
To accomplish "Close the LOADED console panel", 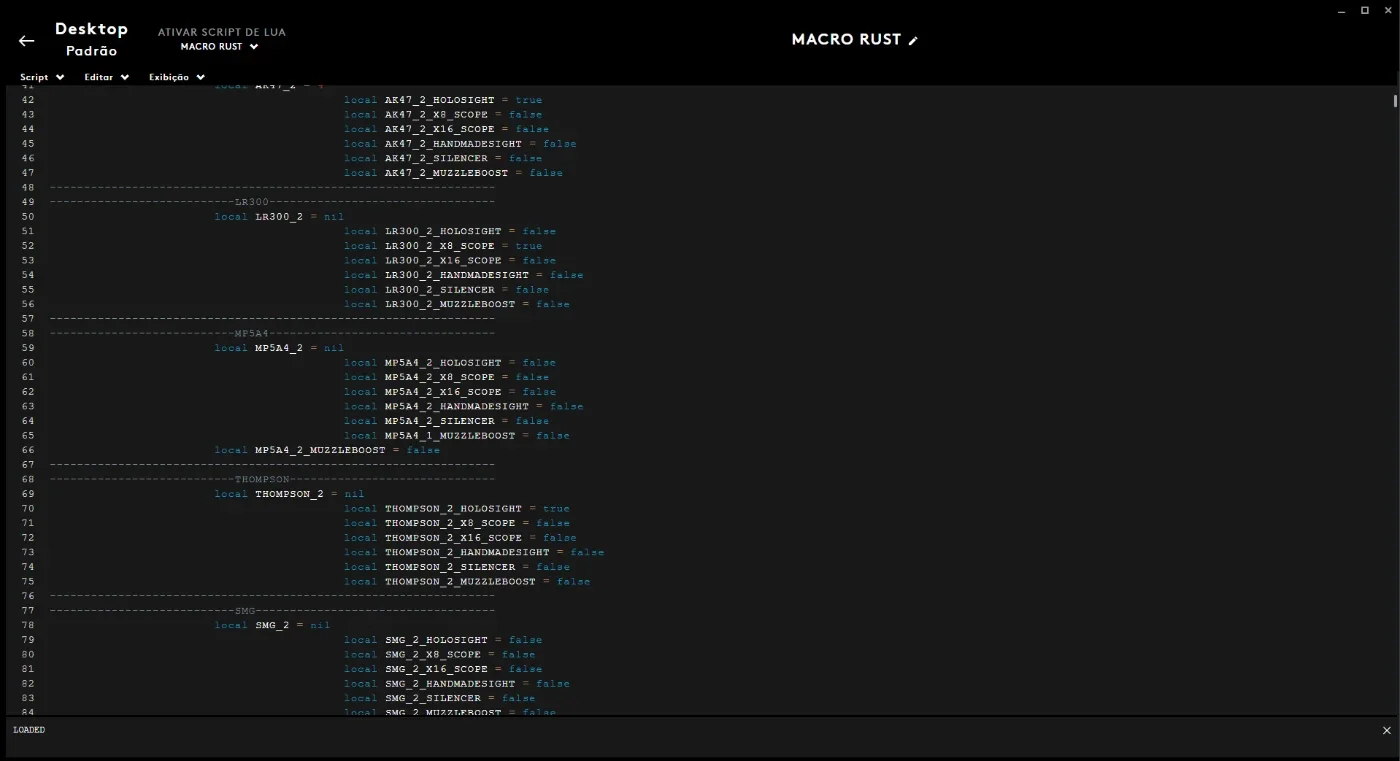I will click(x=1386, y=731).
